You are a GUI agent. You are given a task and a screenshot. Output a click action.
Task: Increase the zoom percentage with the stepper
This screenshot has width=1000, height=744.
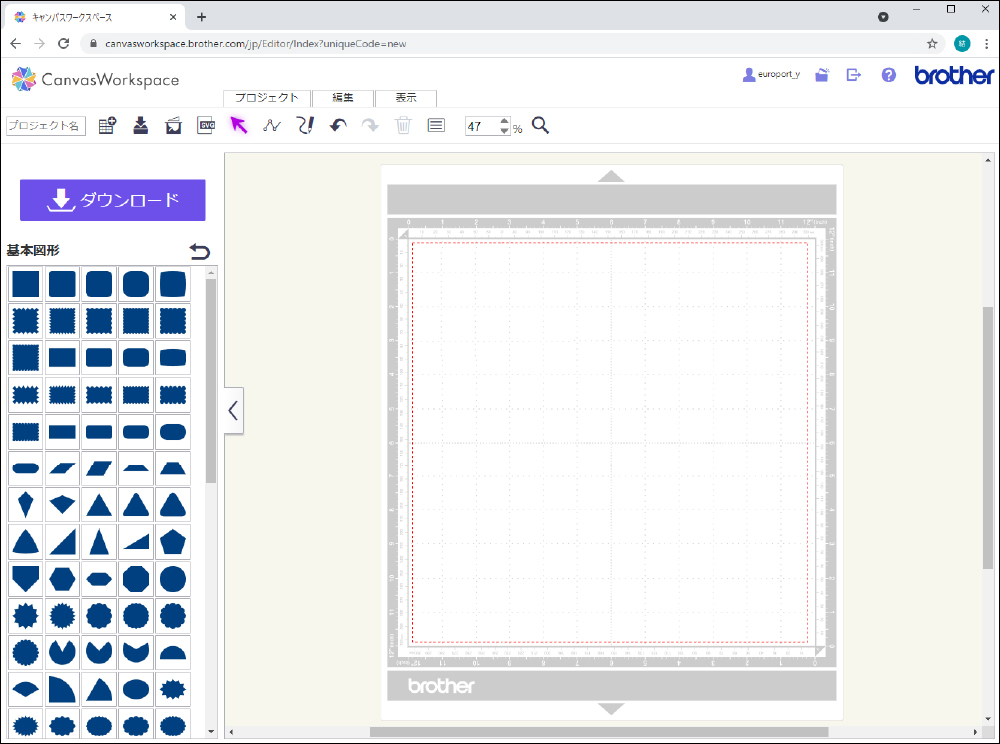(503, 122)
